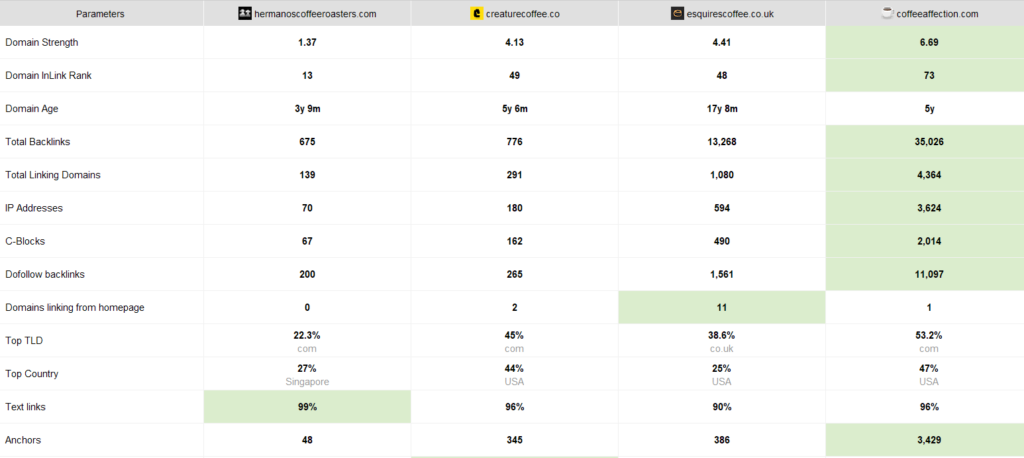Click the Total Backlinks row label
1024x458 pixels.
[38, 142]
